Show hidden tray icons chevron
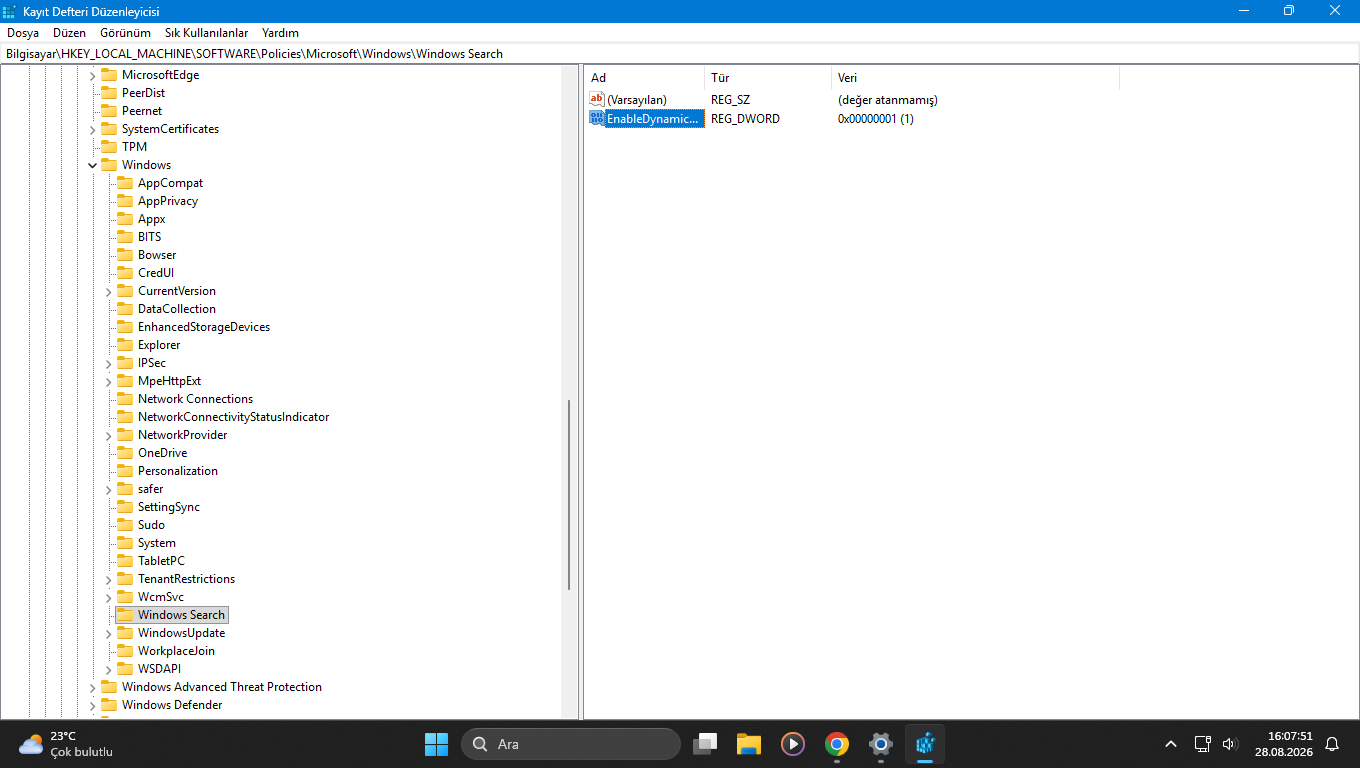This screenshot has height=768, width=1360. coord(1171,744)
